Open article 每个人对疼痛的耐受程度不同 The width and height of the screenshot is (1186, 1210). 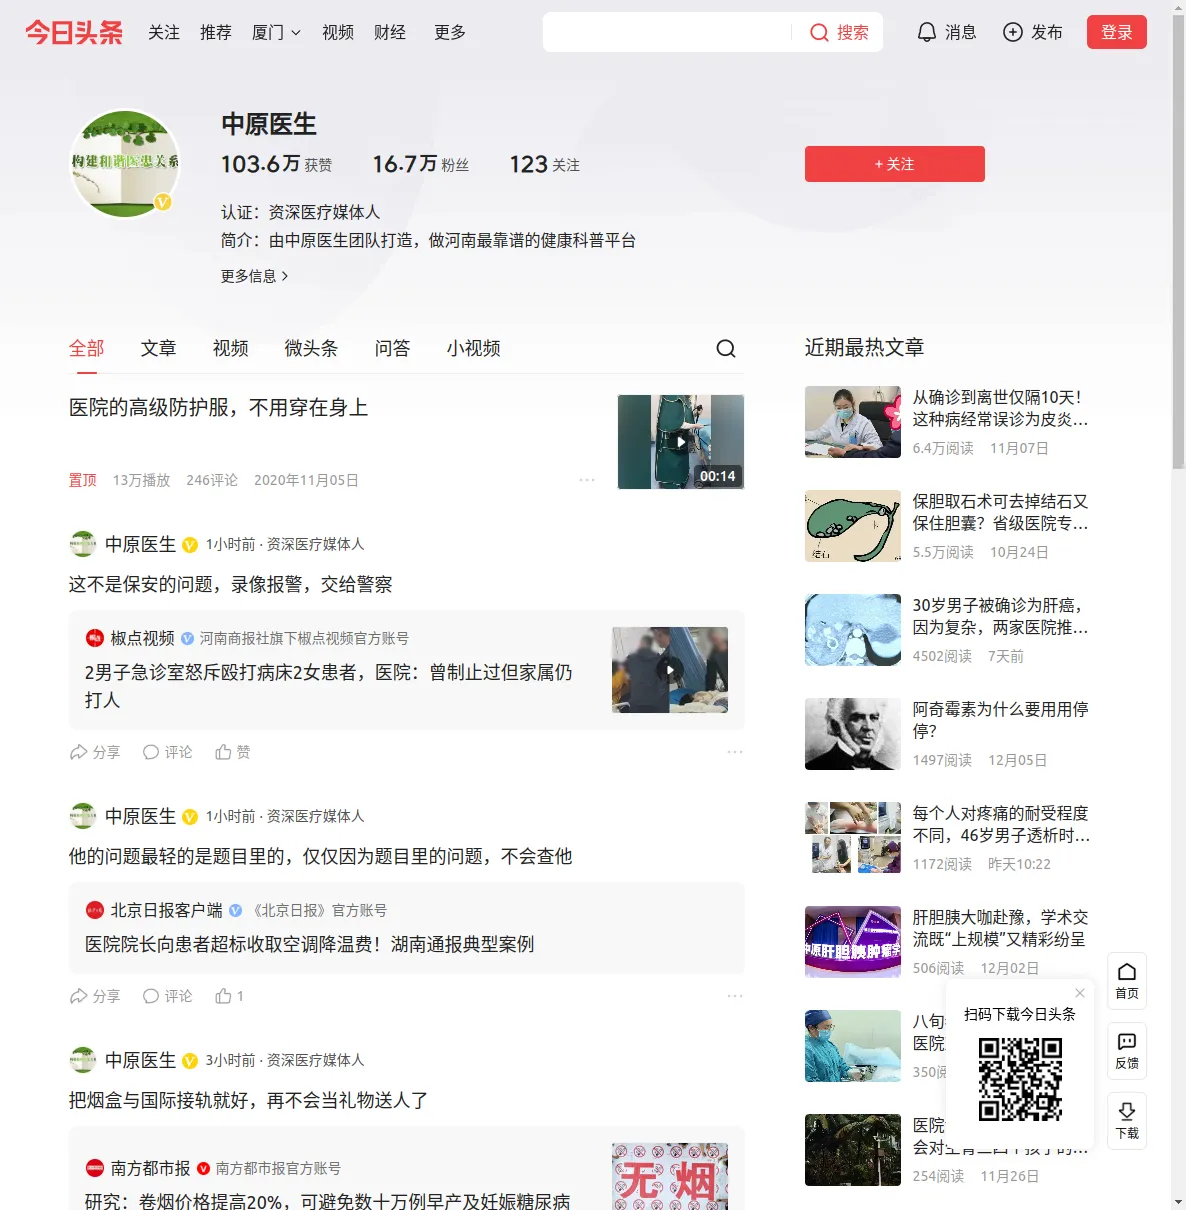pyautogui.click(x=1000, y=824)
